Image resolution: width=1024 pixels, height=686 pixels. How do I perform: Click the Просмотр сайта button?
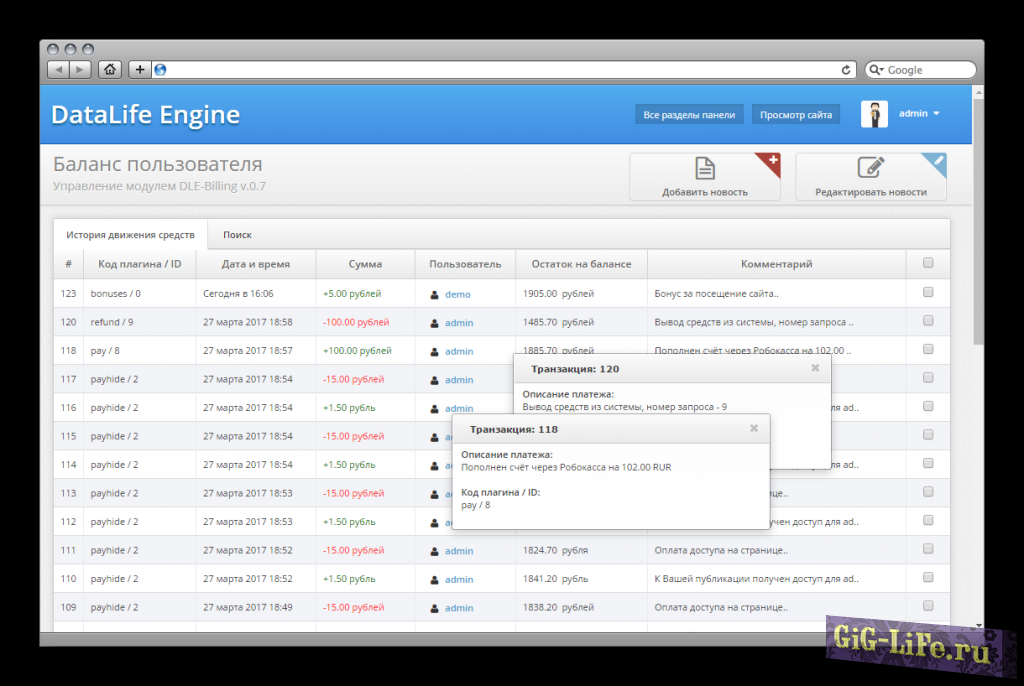click(795, 115)
